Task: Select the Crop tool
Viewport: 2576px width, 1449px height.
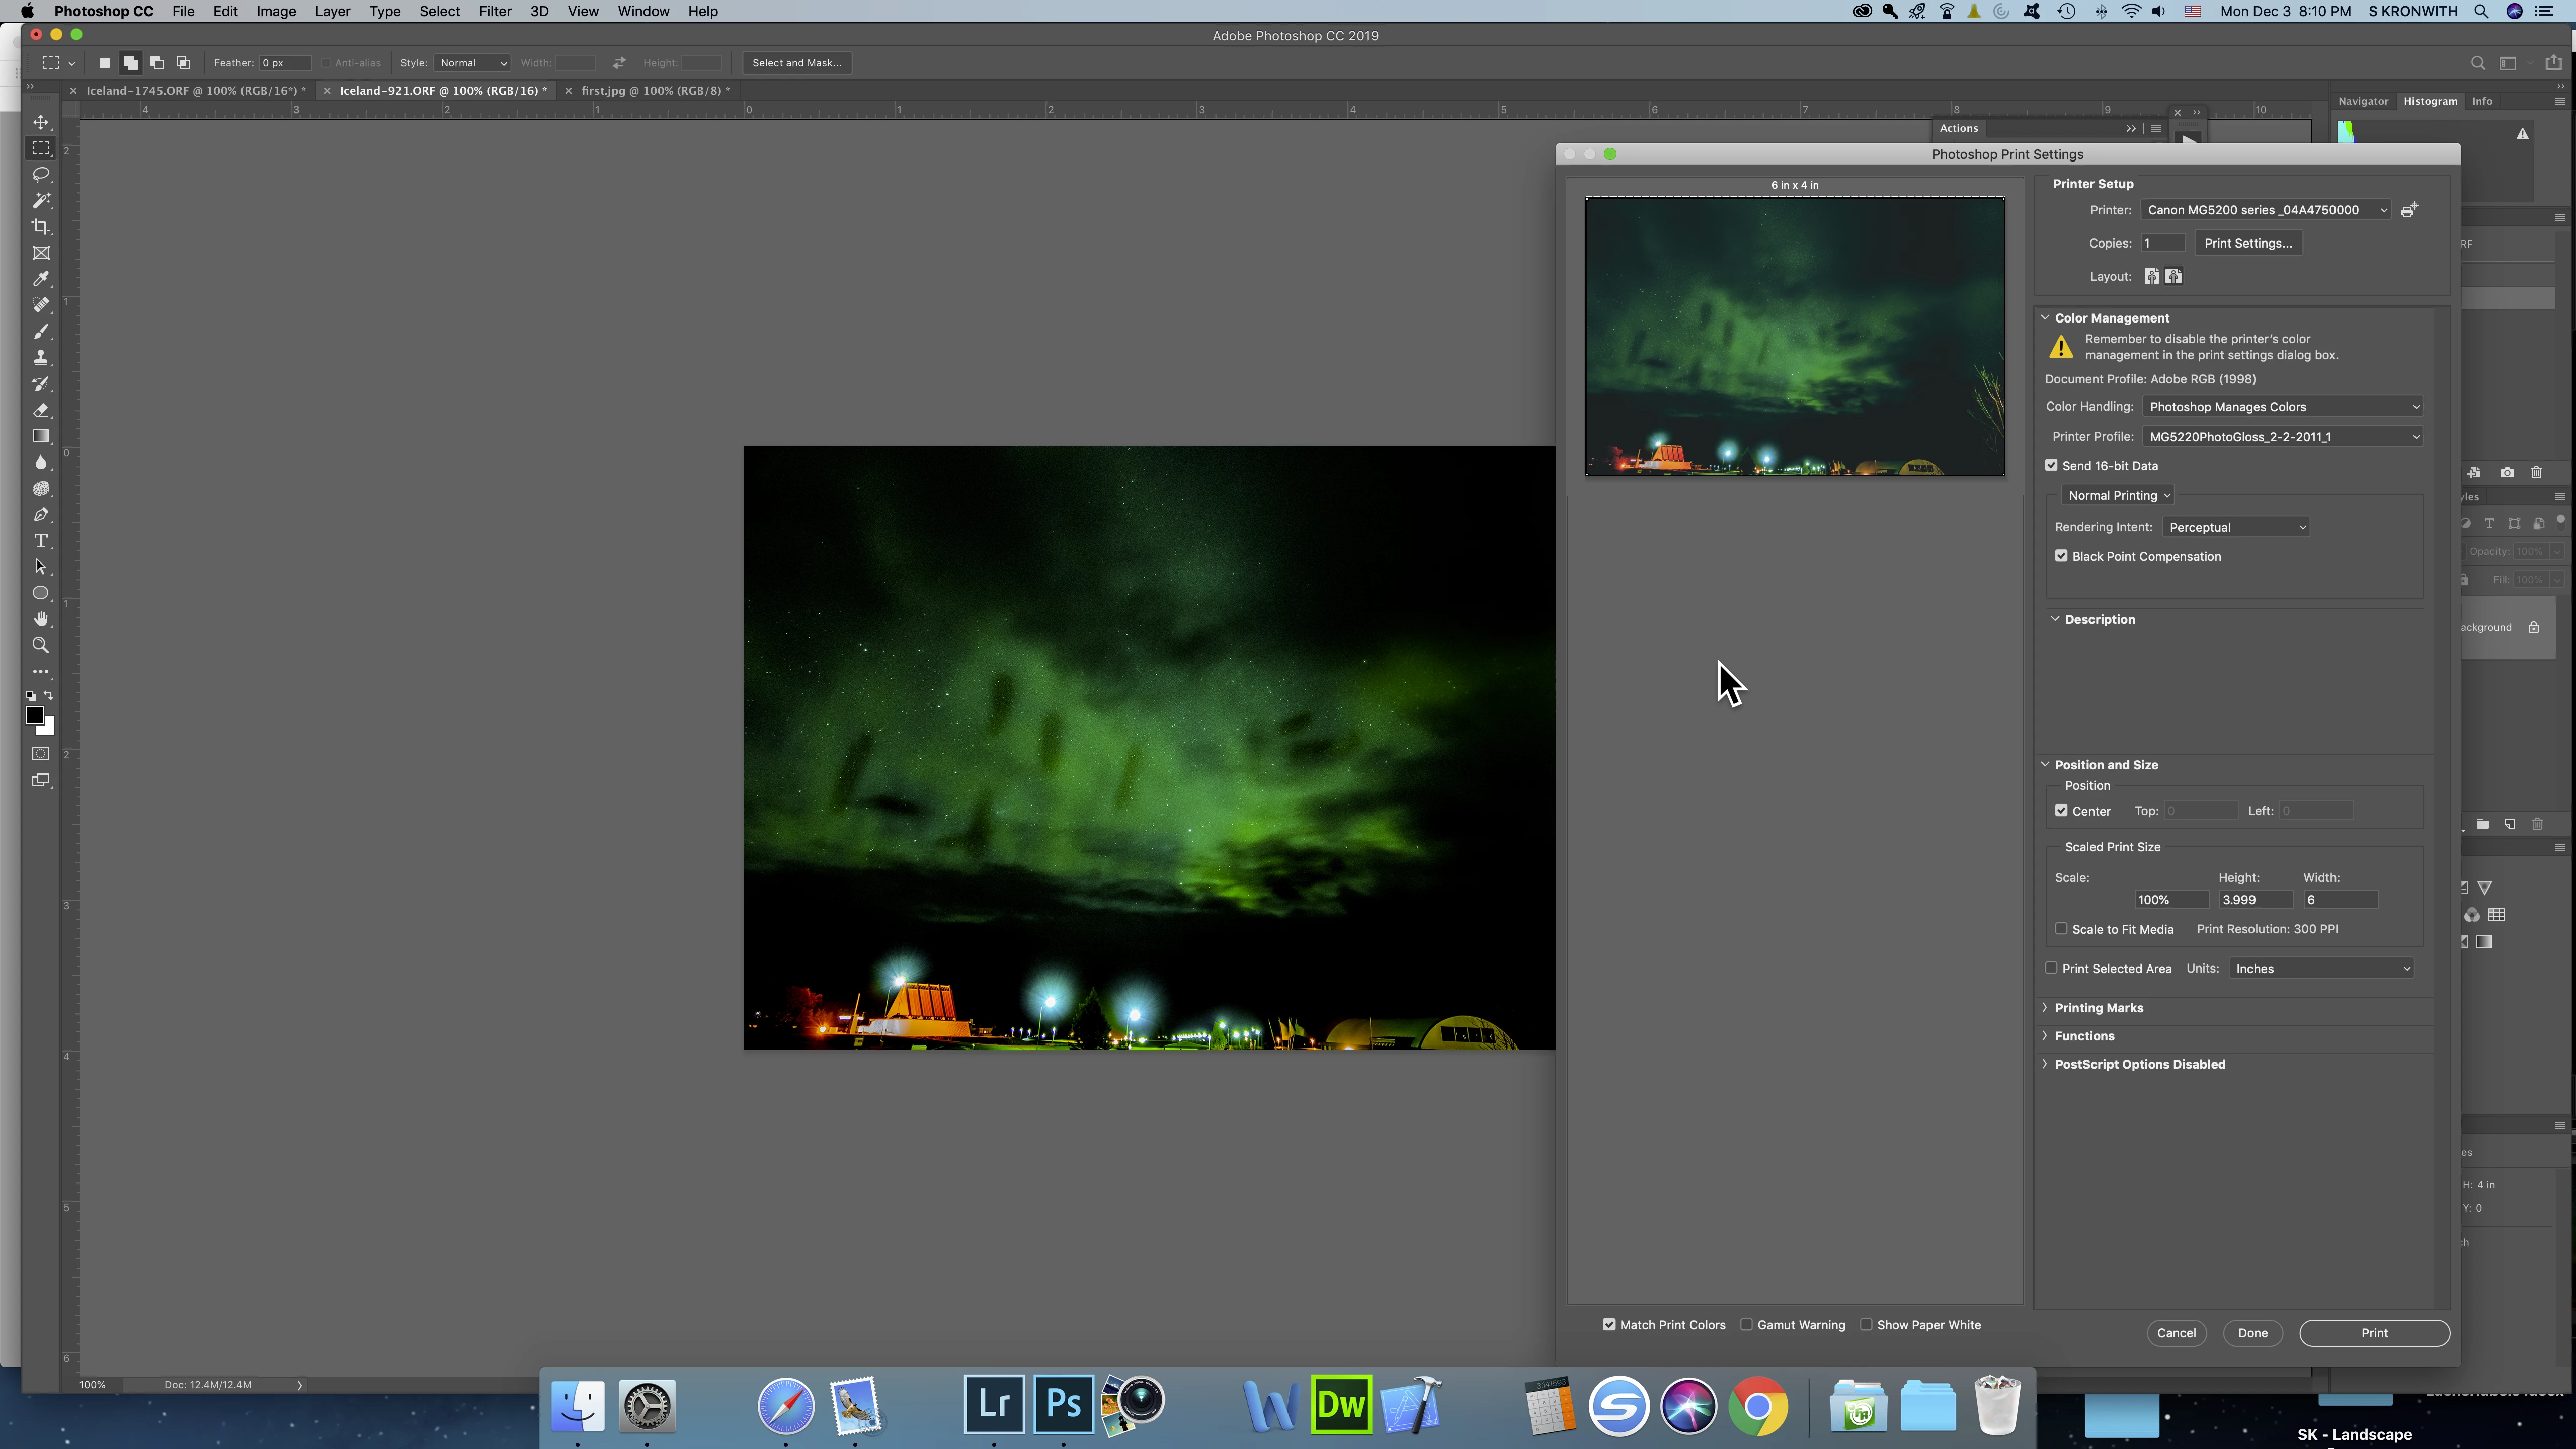Action: coord(41,227)
